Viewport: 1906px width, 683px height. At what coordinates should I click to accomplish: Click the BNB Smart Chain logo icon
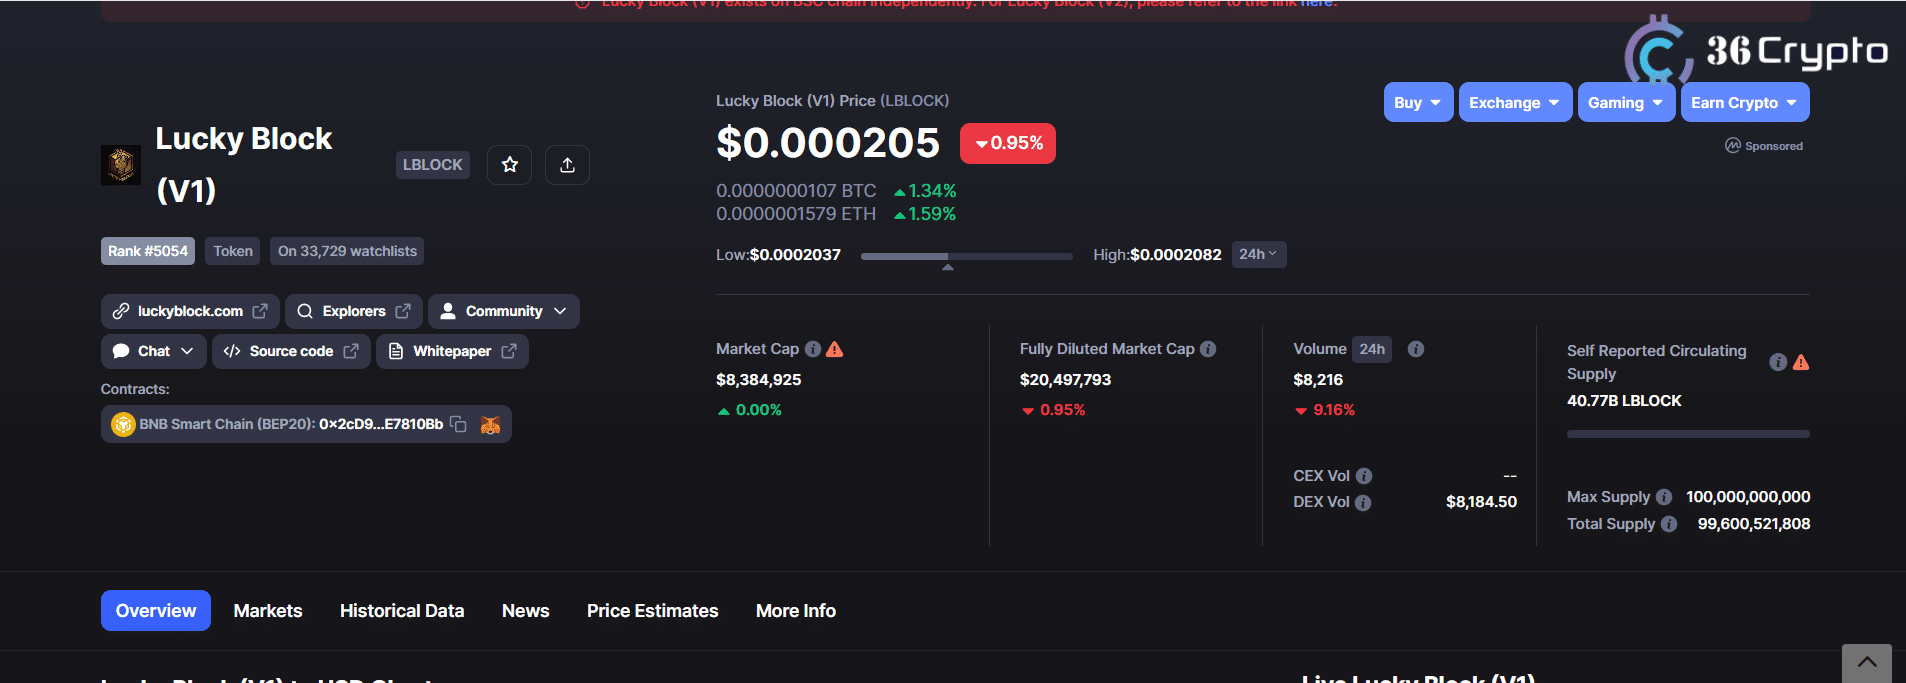coord(123,424)
